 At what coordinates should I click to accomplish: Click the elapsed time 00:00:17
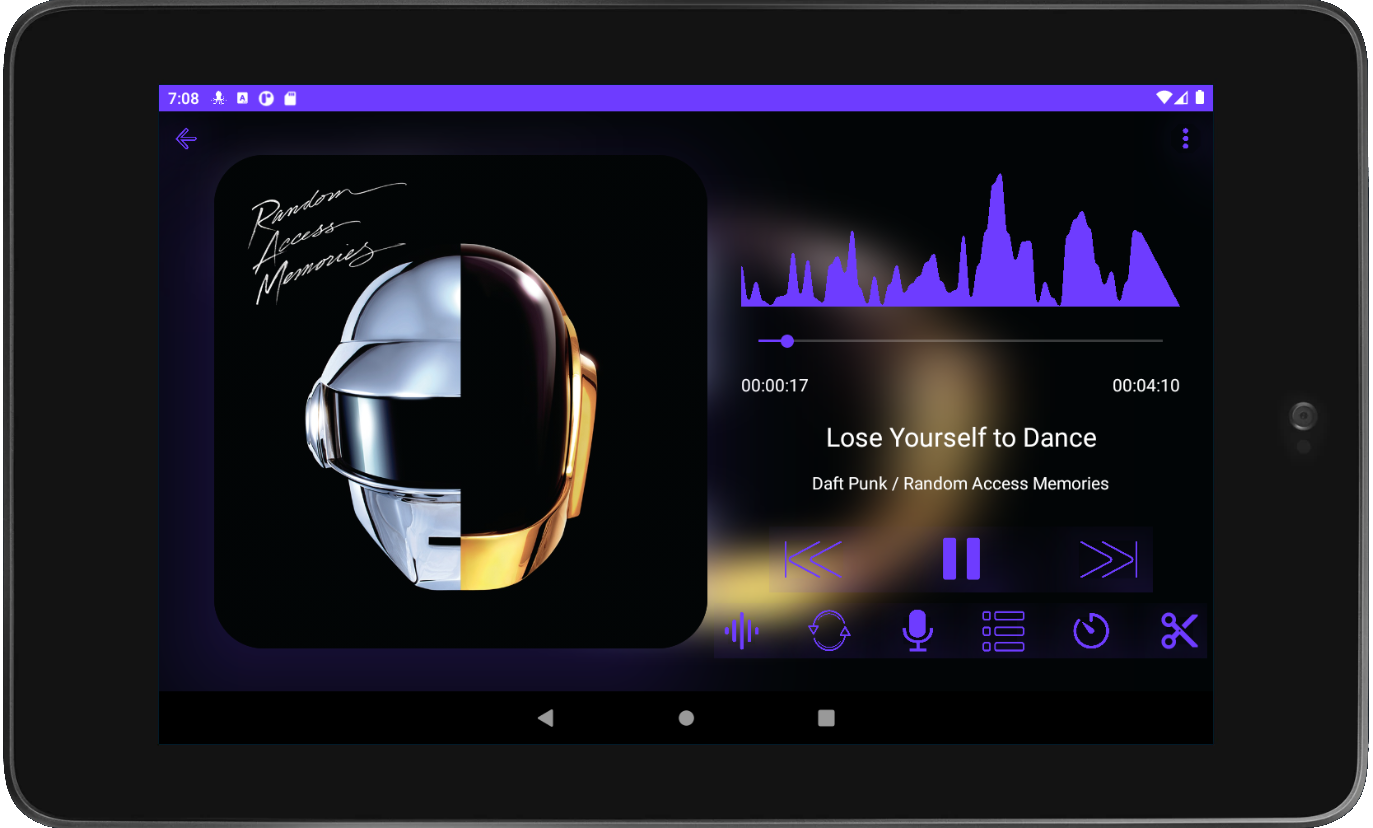tap(774, 386)
